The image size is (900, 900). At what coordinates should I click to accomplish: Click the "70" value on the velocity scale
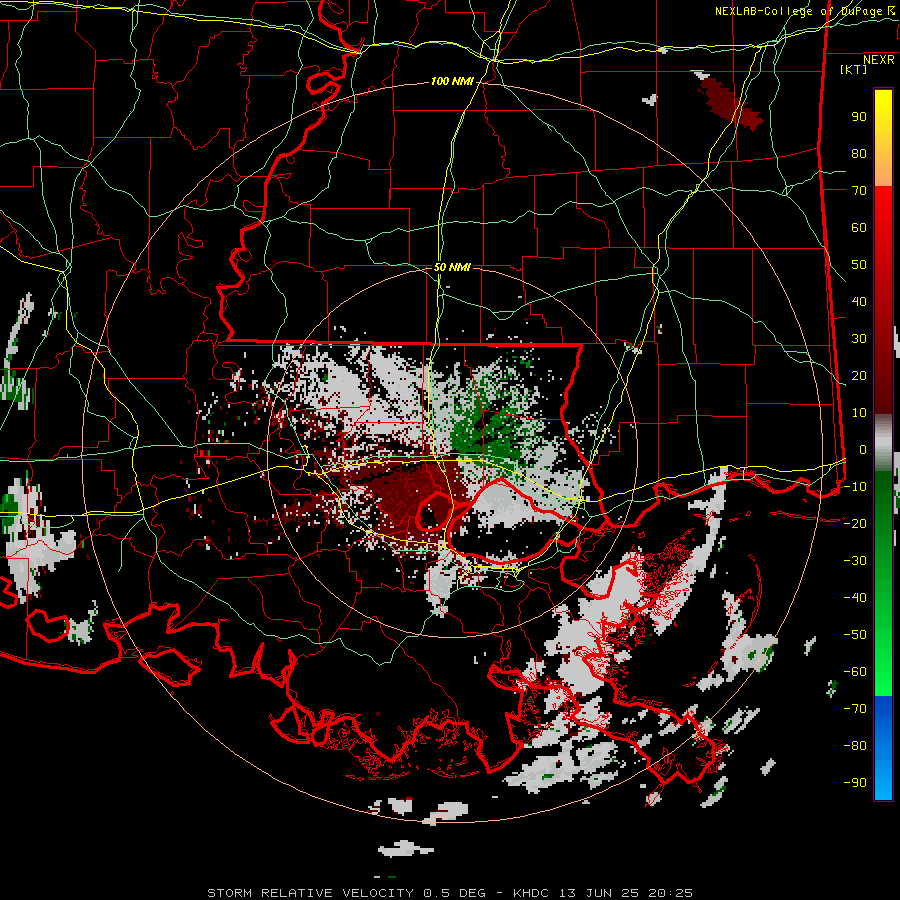point(859,191)
